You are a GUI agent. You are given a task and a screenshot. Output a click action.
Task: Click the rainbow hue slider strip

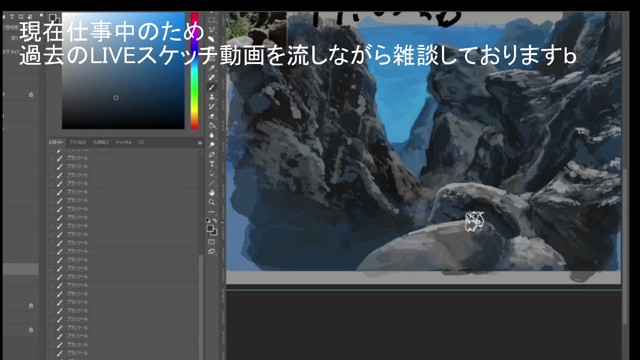[195, 71]
